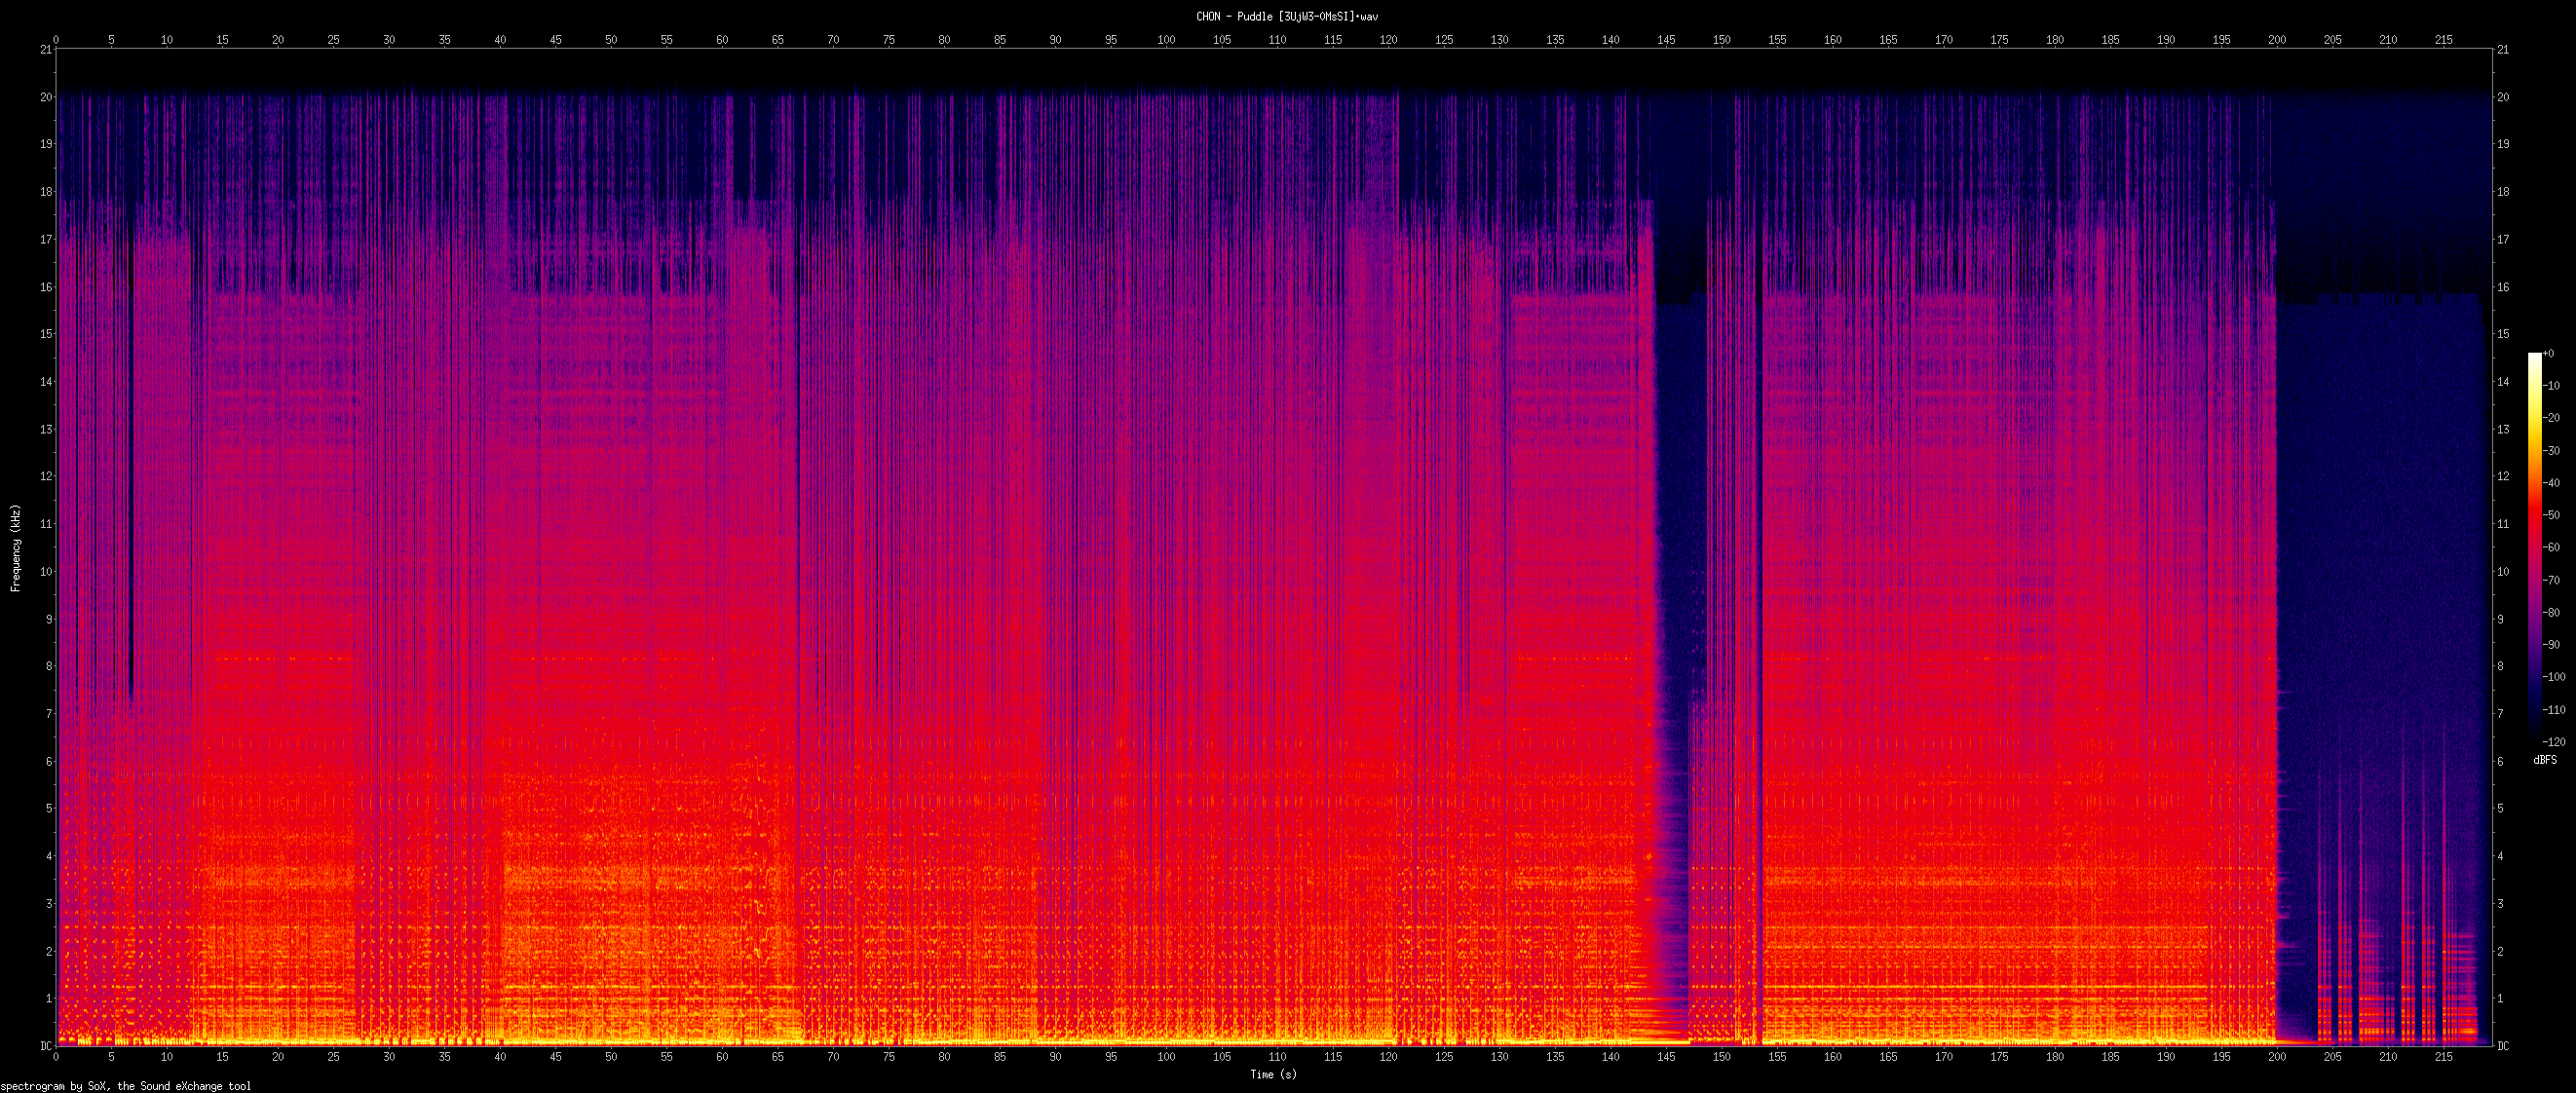Click the 20 kHz tick on the left frequency axis
The width and height of the screenshot is (2576, 1093).
coord(45,97)
